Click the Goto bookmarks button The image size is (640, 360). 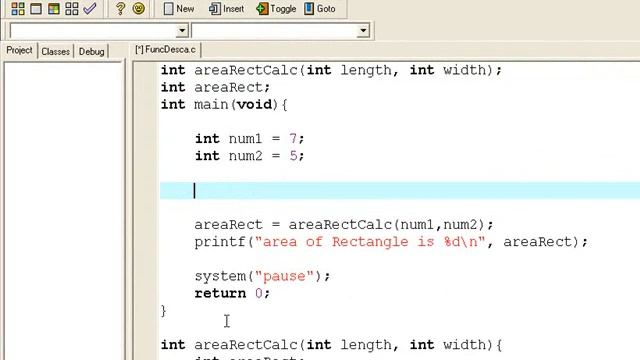click(x=320, y=9)
